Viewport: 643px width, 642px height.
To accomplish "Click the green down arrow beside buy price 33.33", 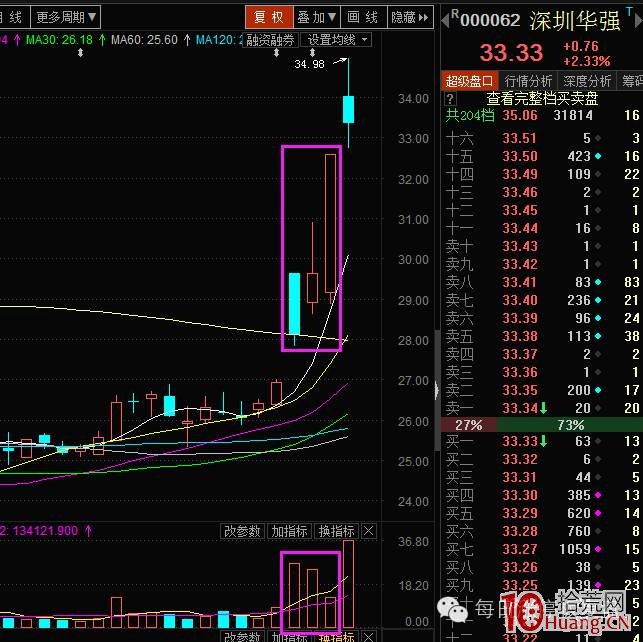I will (x=543, y=441).
